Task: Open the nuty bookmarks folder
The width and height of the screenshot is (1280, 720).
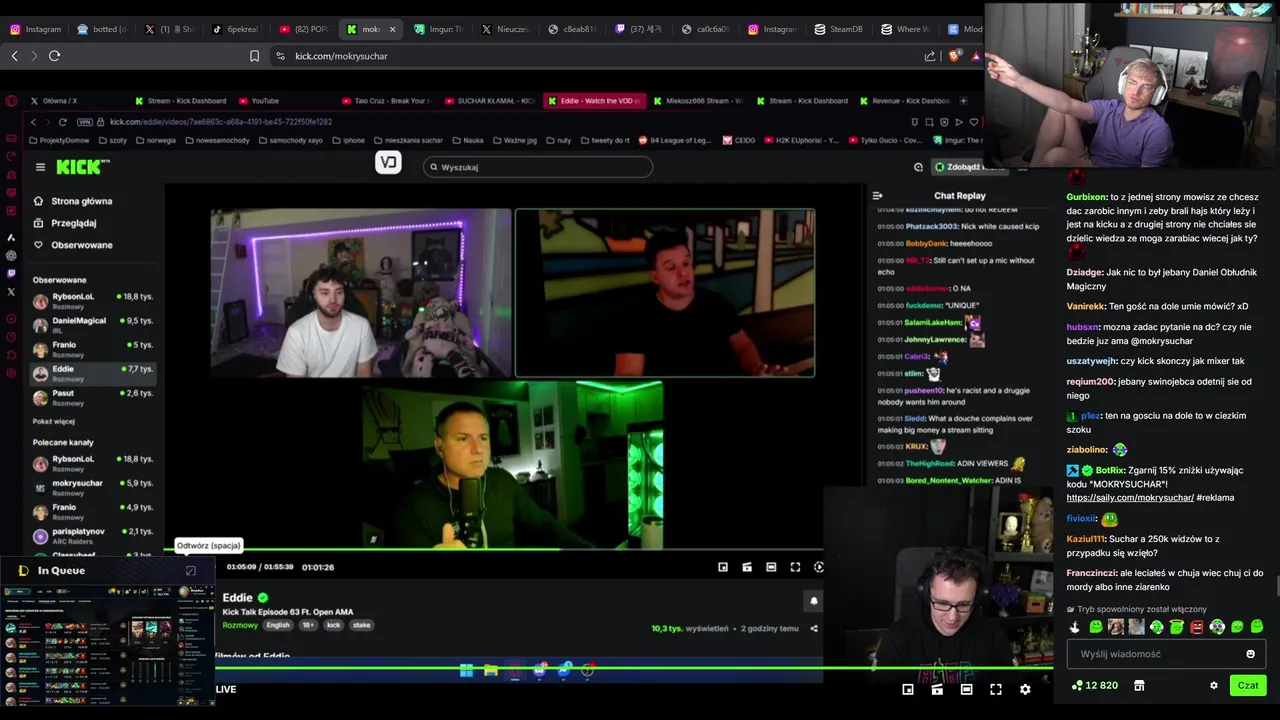Action: (558, 140)
